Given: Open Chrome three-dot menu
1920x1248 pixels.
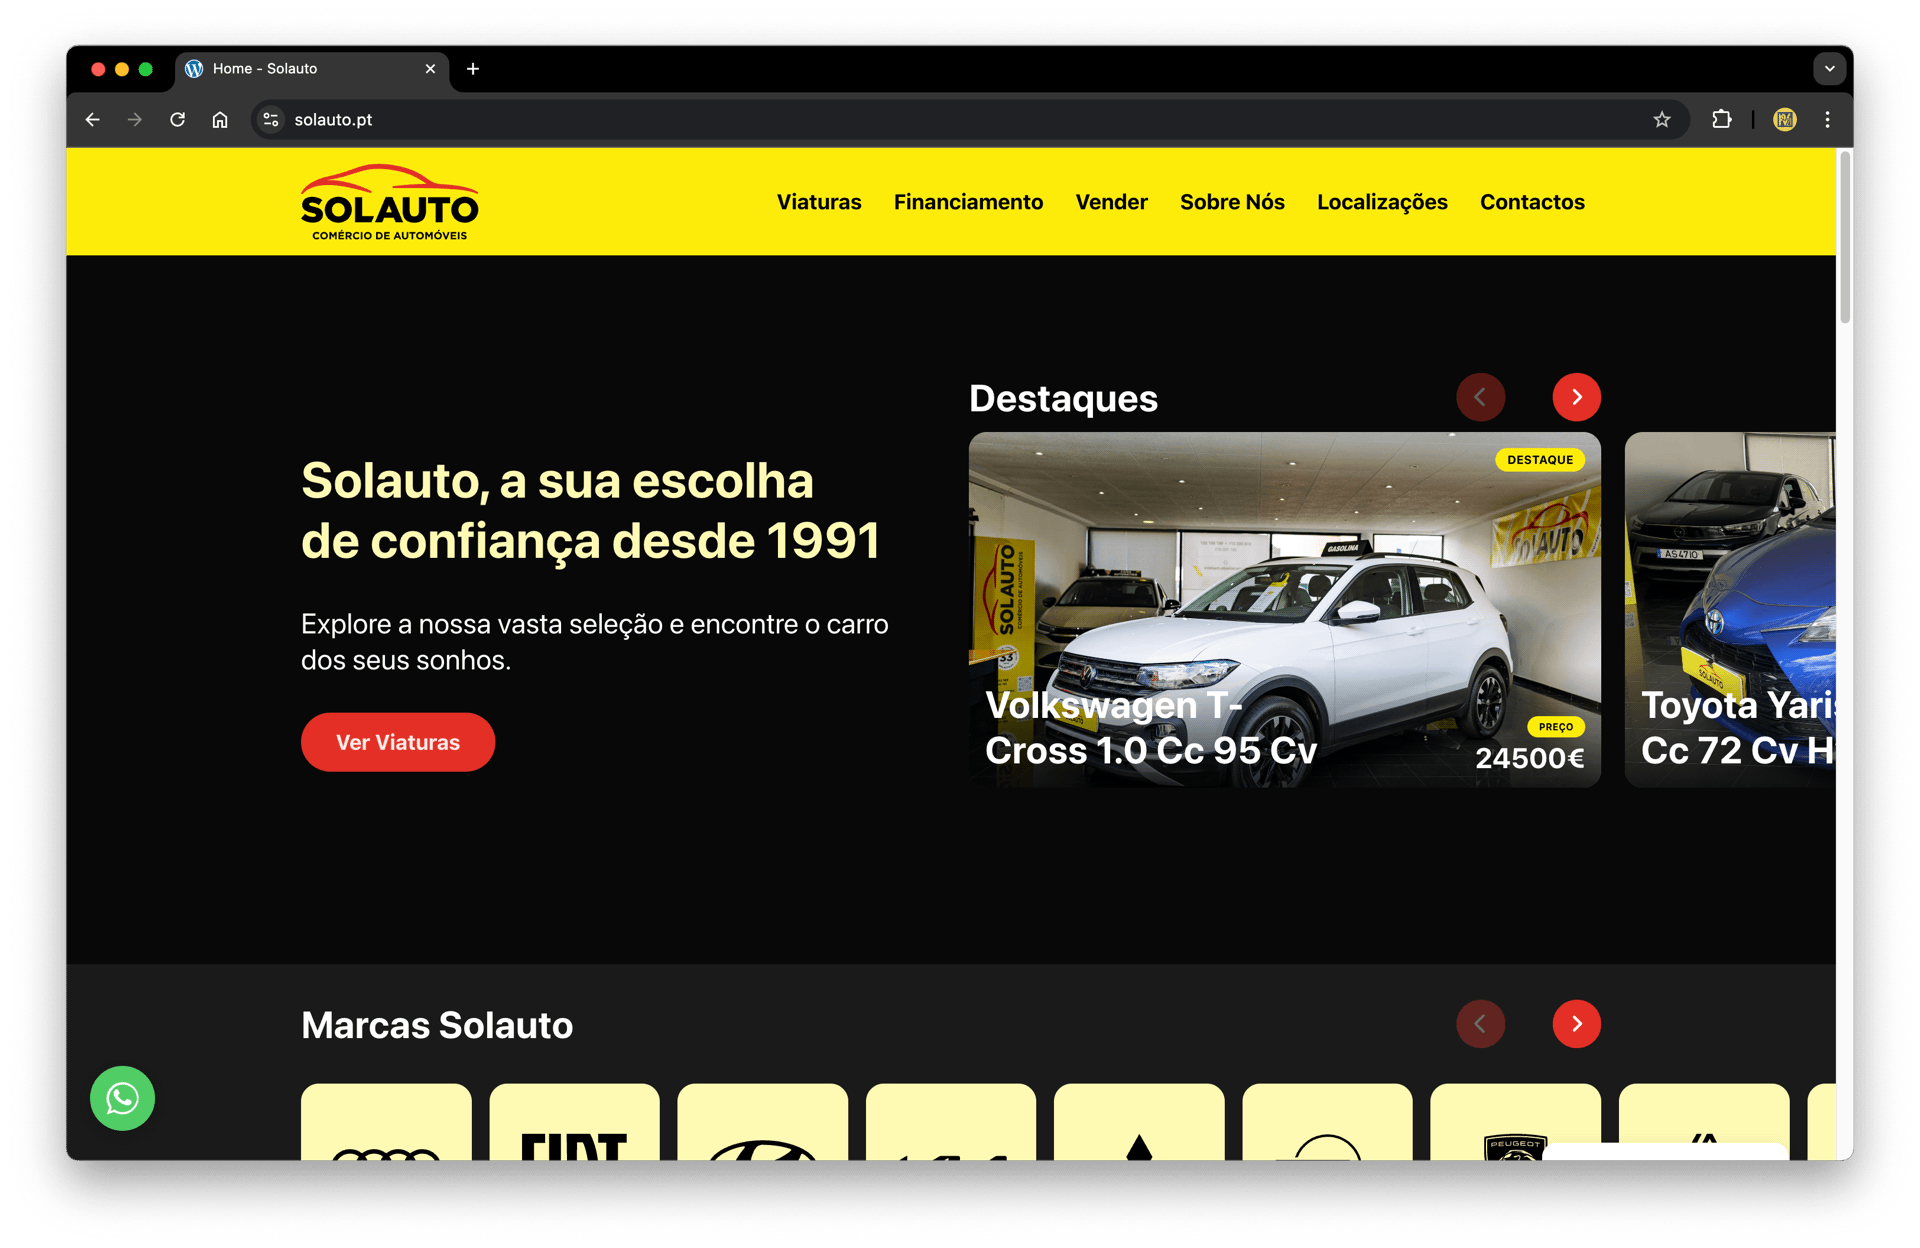Looking at the screenshot, I should 1827,120.
